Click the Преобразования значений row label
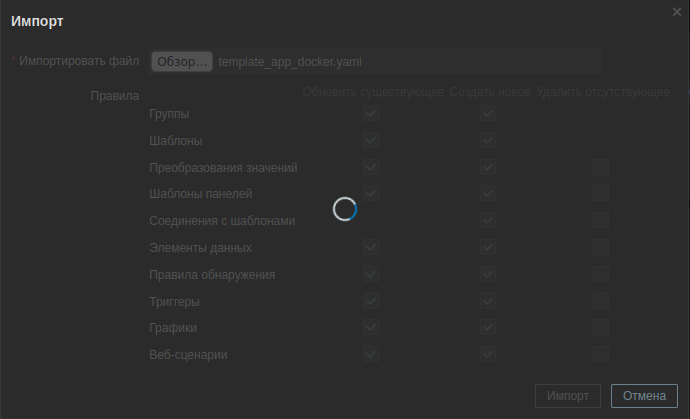690x419 pixels. coord(223,168)
